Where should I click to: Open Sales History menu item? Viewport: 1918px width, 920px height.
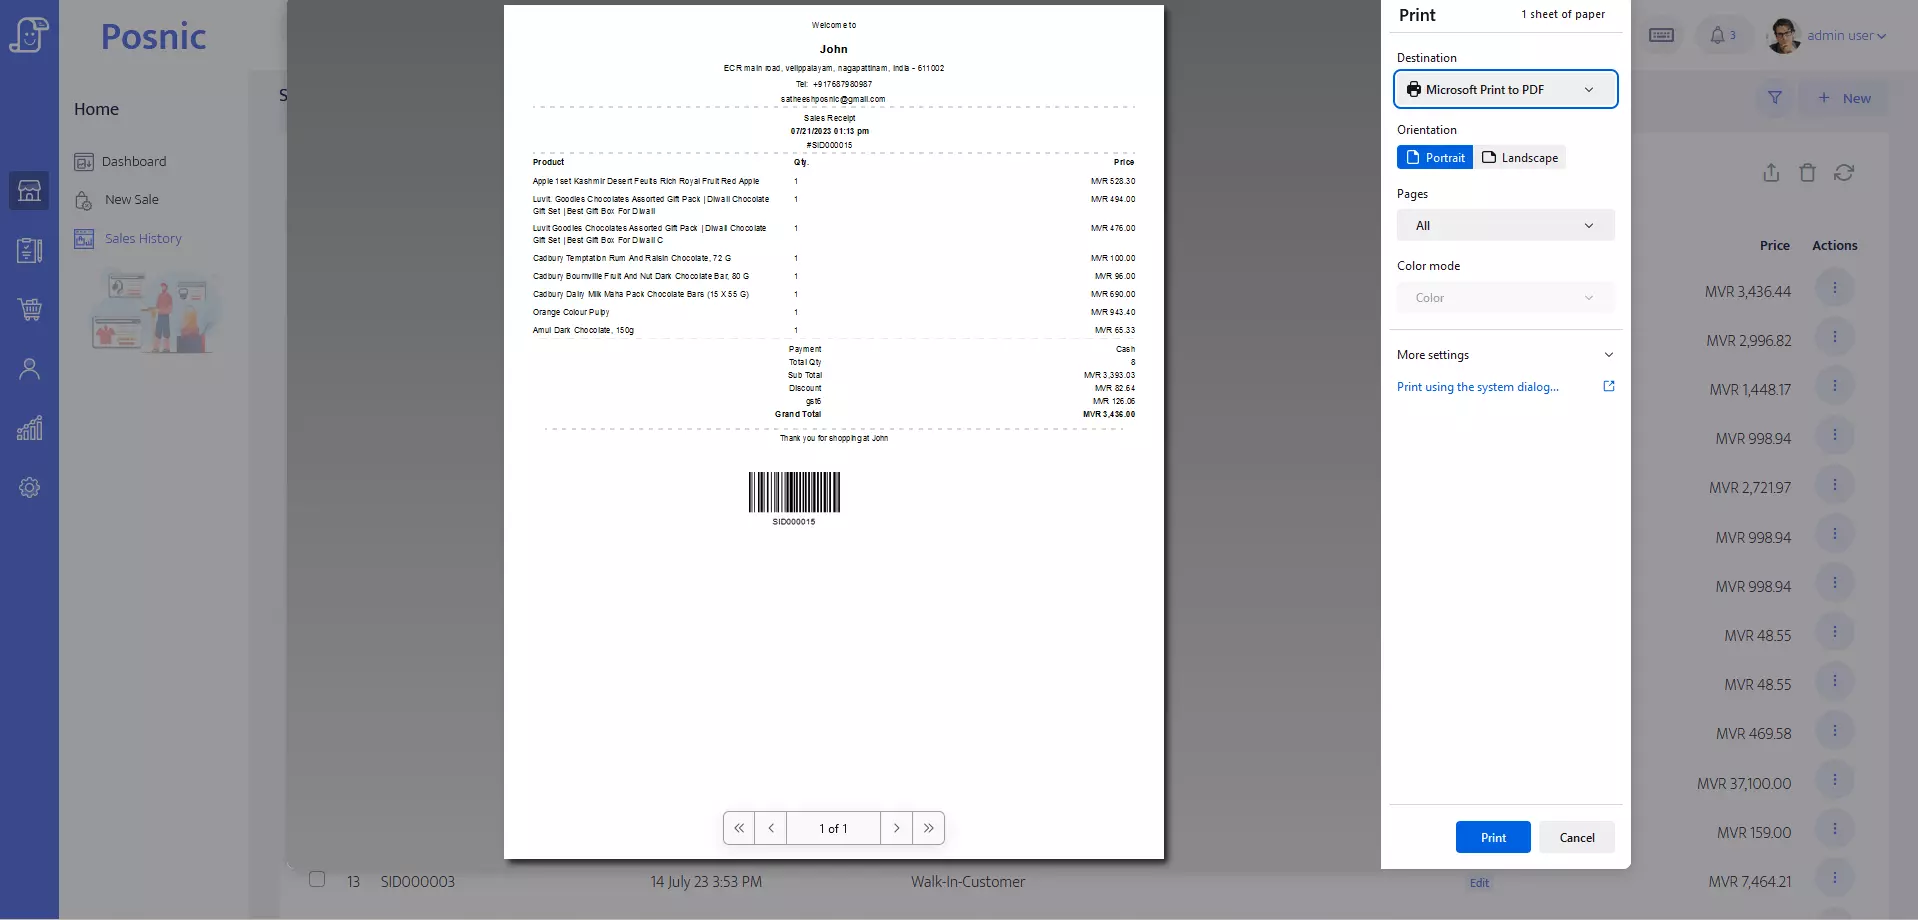143,239
